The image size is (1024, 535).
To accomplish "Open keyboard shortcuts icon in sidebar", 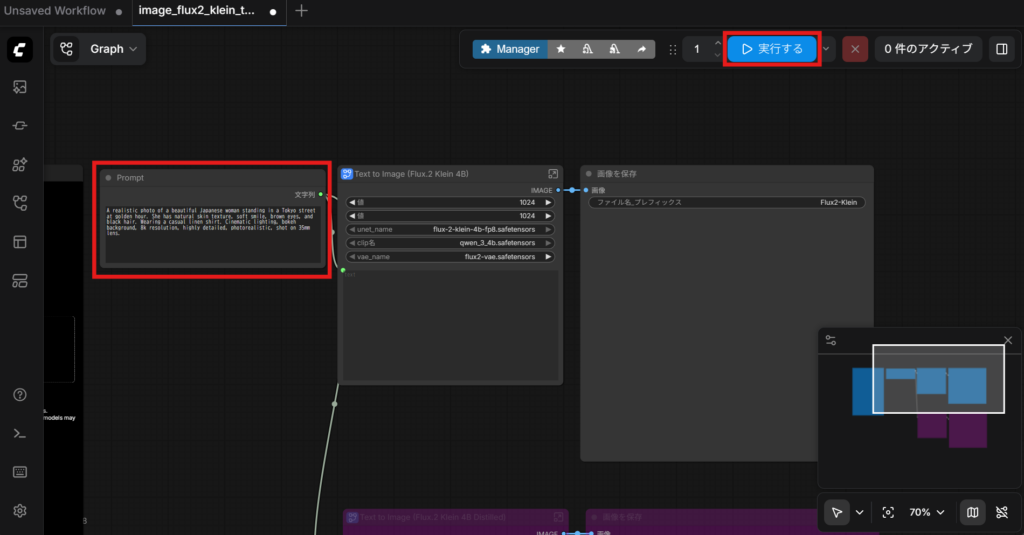I will 19,472.
